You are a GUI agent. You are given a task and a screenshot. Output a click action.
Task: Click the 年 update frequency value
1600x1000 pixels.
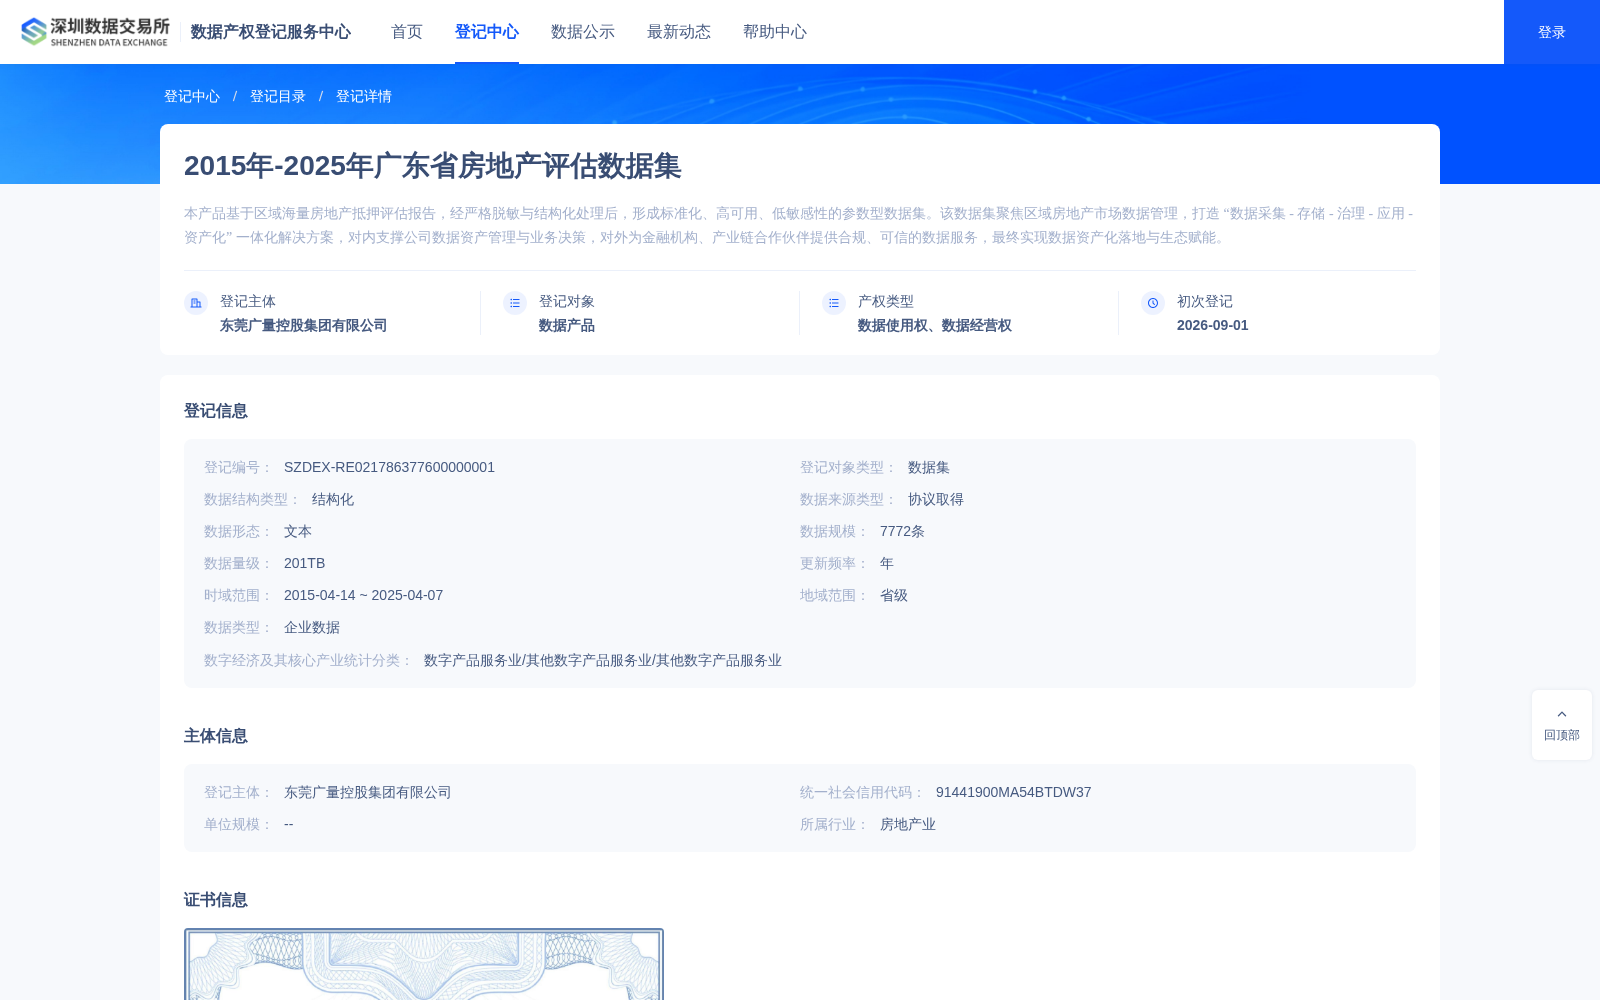coord(887,563)
